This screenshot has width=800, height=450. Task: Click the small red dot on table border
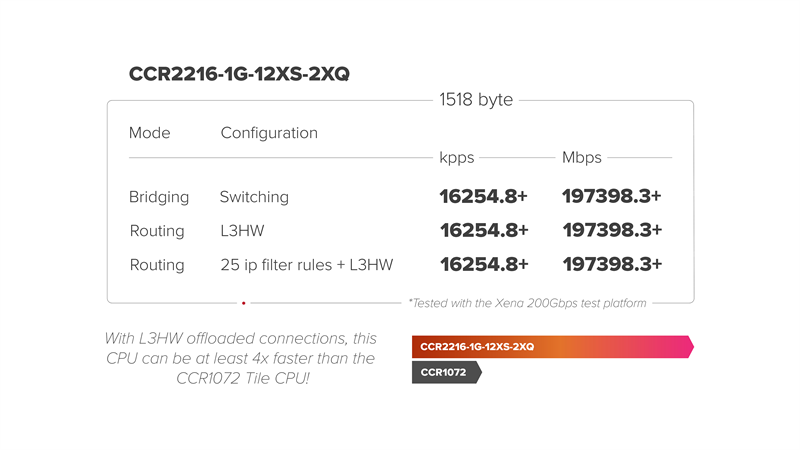(243, 302)
